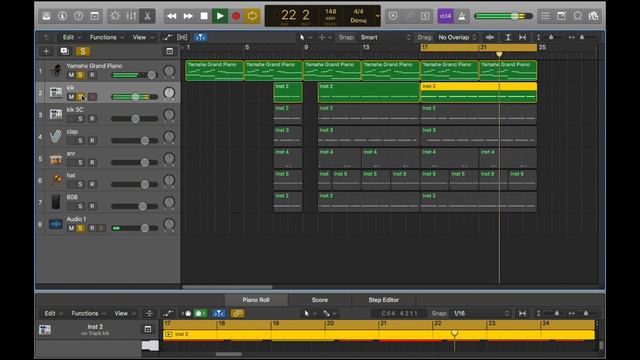Viewport: 640px width, 360px height.
Task: Open the Inspector info icon
Action: (62, 16)
